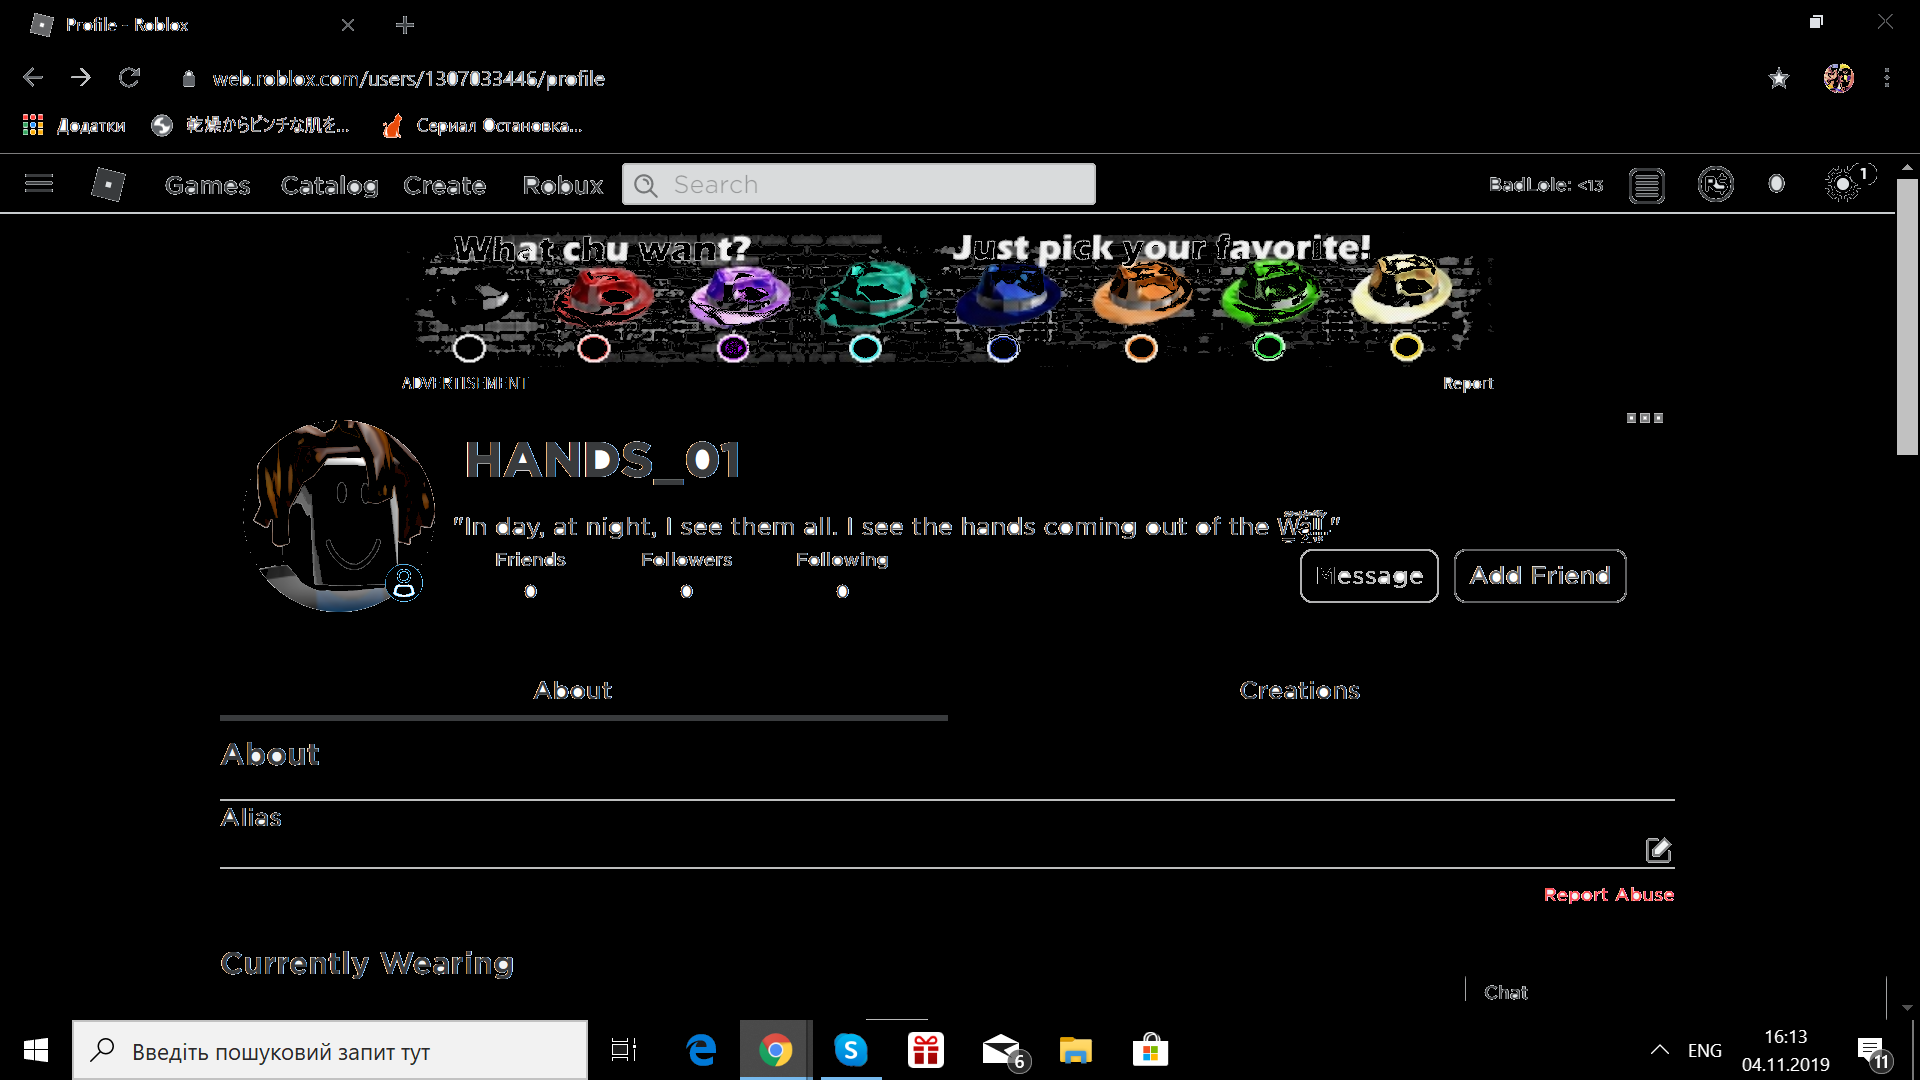1920x1080 pixels.
Task: Click the Message button on profile
Action: [x=1369, y=575]
